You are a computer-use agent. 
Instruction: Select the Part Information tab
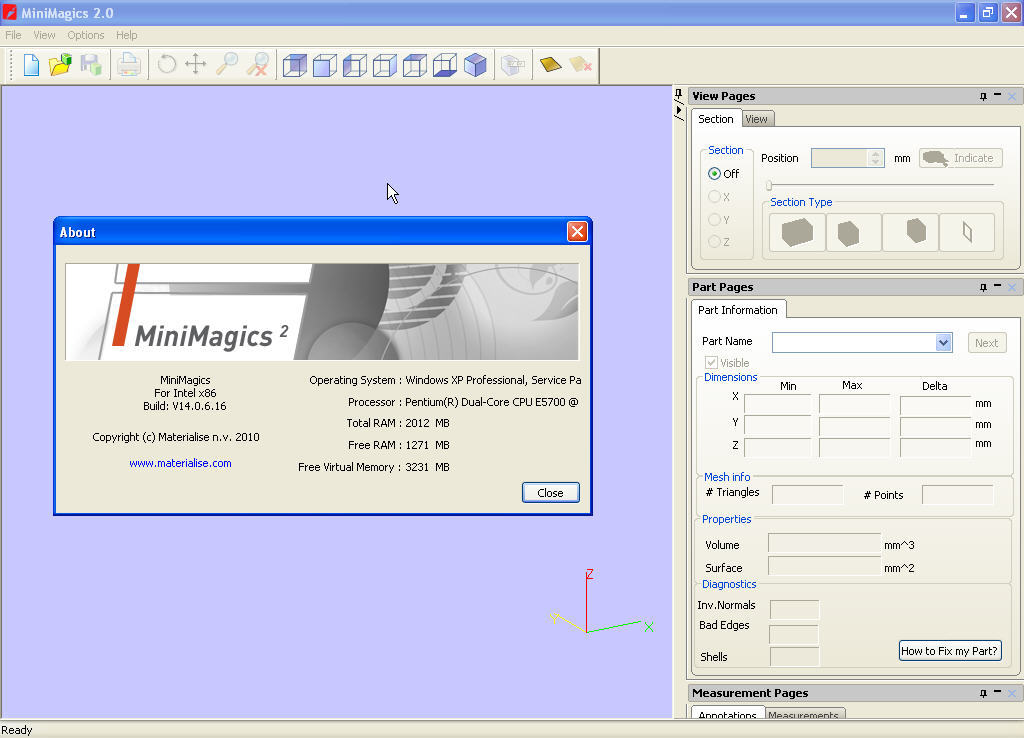pos(737,310)
